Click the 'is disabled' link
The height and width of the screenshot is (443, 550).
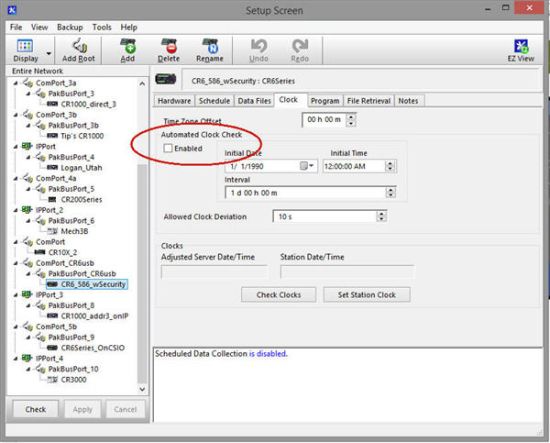point(268,354)
